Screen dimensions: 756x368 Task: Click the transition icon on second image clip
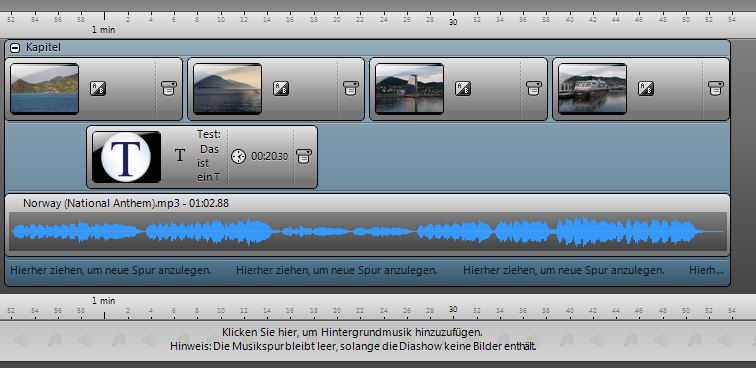[281, 88]
